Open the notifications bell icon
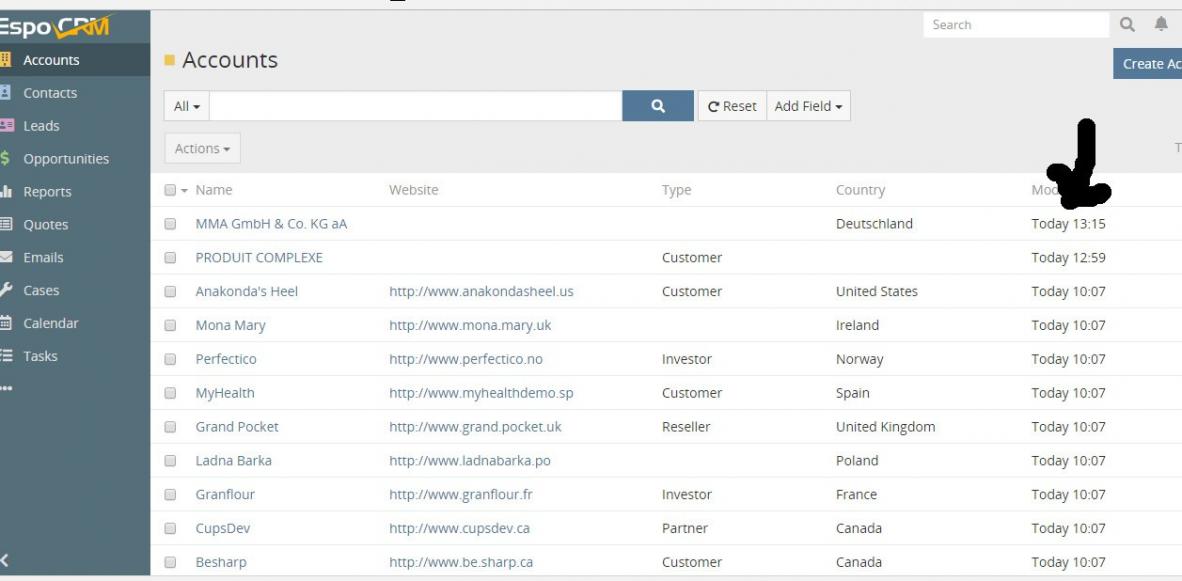 click(1161, 25)
